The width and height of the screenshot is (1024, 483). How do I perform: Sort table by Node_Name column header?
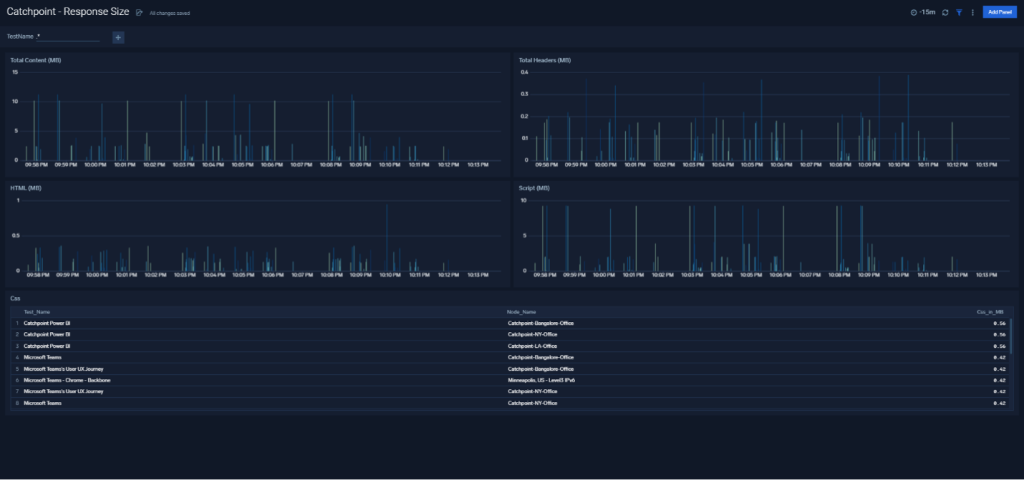point(522,312)
